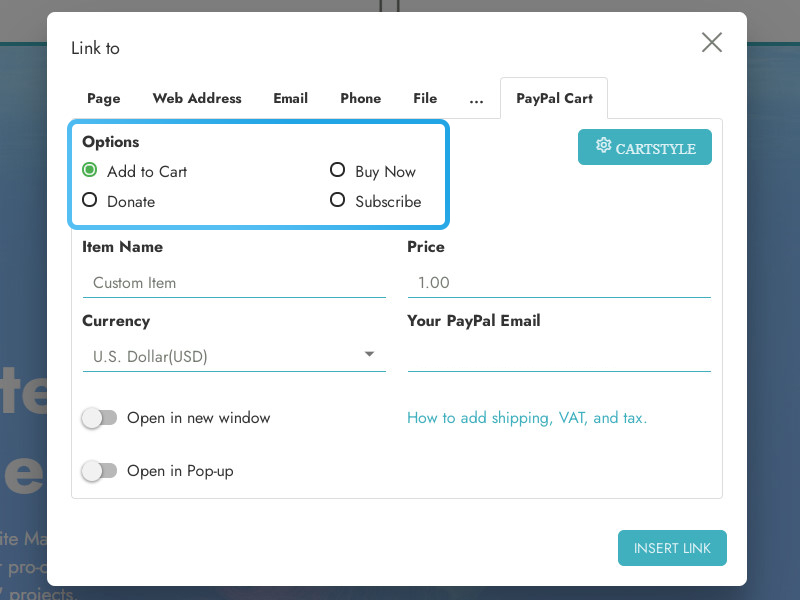Image resolution: width=800 pixels, height=600 pixels.
Task: Open the Email link tab
Action: tap(290, 98)
